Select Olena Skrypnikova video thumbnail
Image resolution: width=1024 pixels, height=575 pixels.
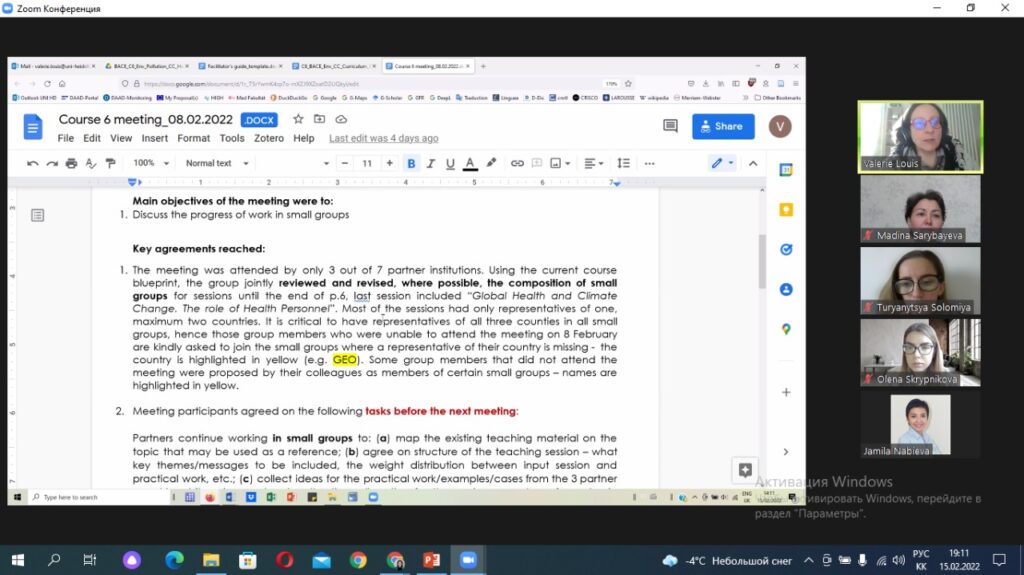tap(920, 352)
